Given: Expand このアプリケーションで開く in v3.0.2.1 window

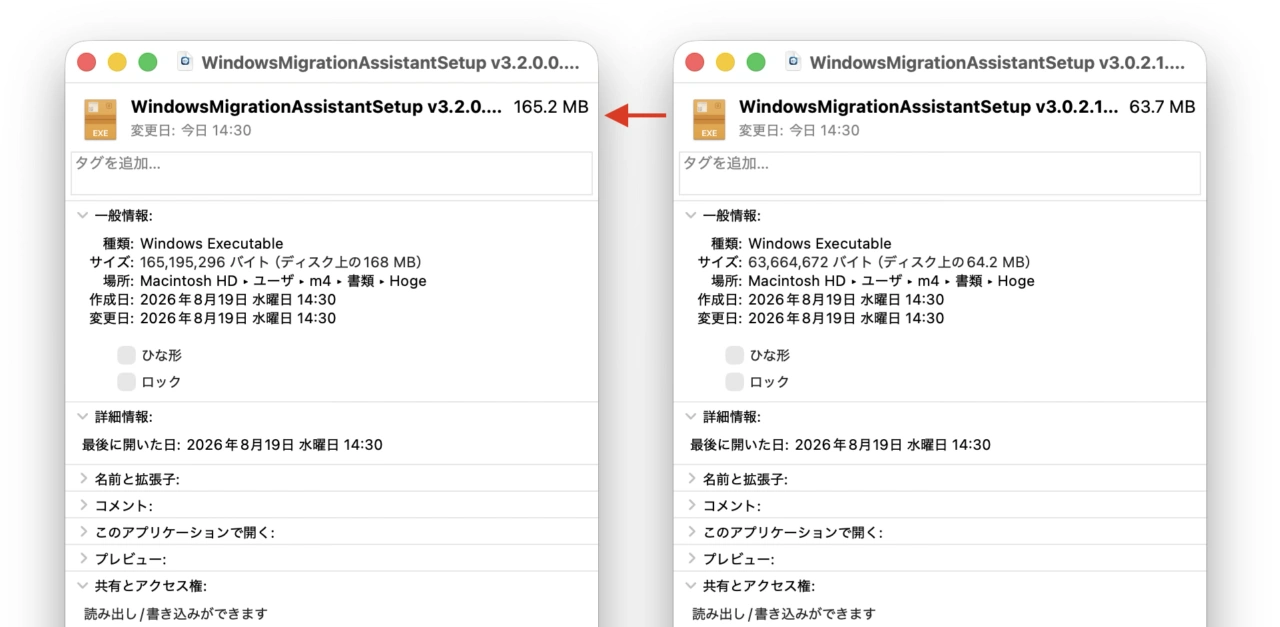Looking at the screenshot, I should pos(691,532).
